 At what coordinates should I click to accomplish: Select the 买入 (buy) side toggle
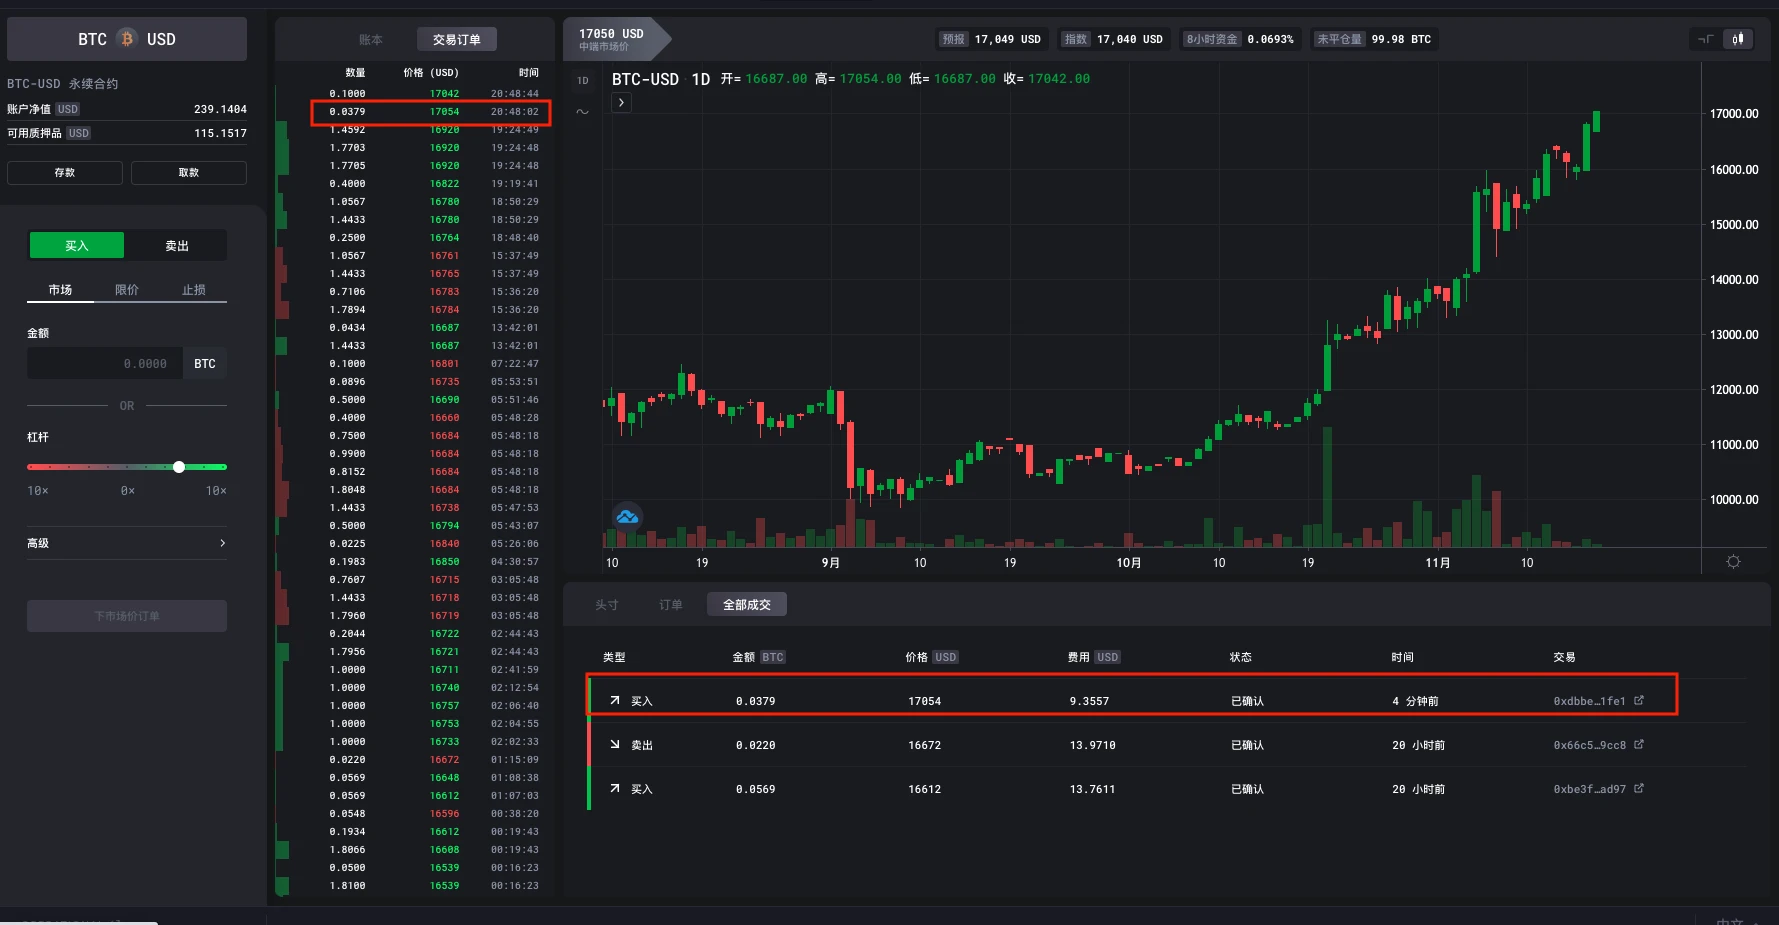click(x=77, y=245)
